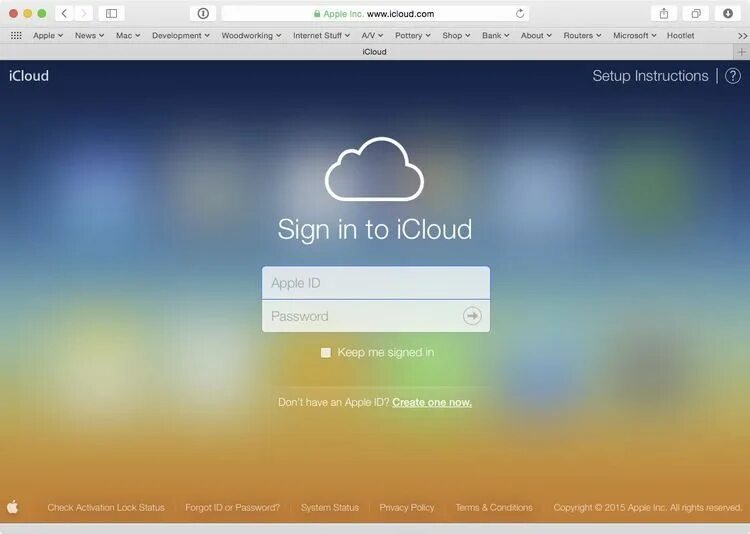Click the Safari forward arrow button
The height and width of the screenshot is (534, 750).
[x=84, y=13]
